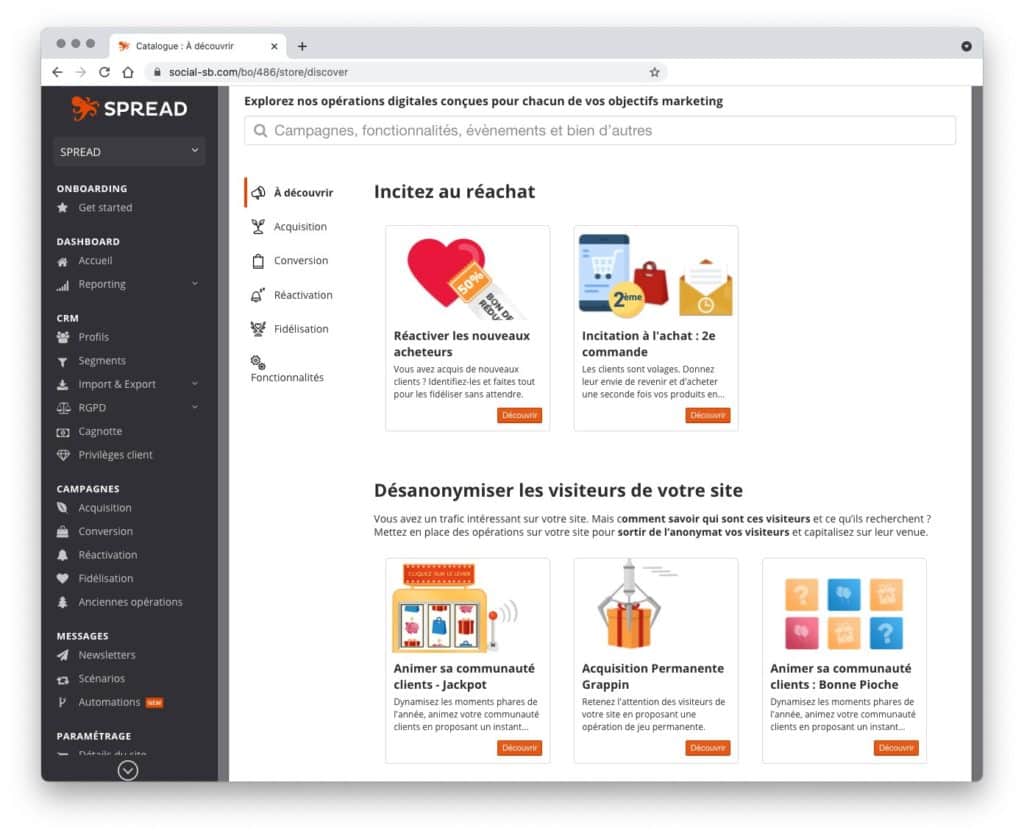Reload the page in the browser

104,72
